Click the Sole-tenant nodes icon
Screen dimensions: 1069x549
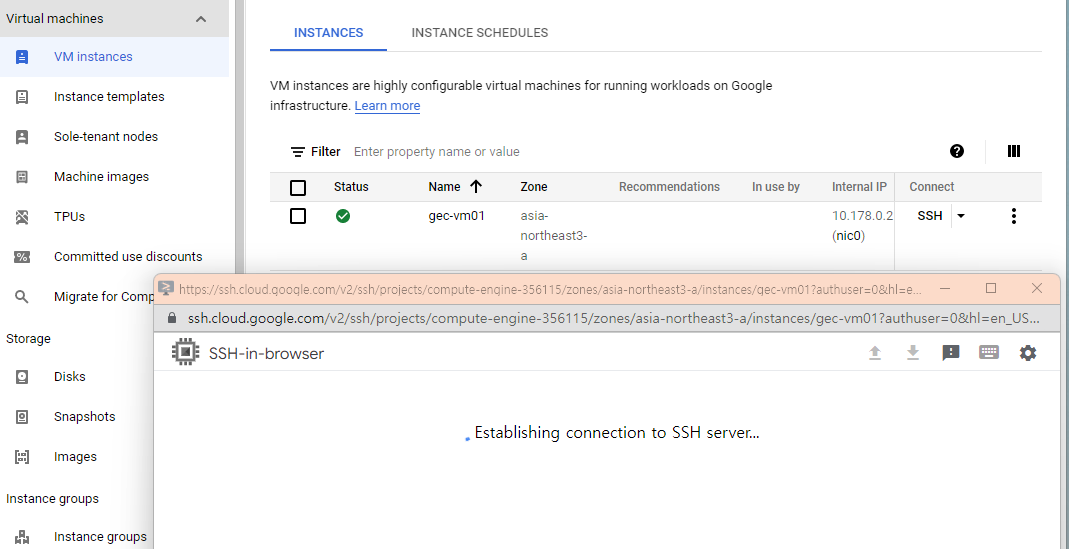tap(22, 136)
